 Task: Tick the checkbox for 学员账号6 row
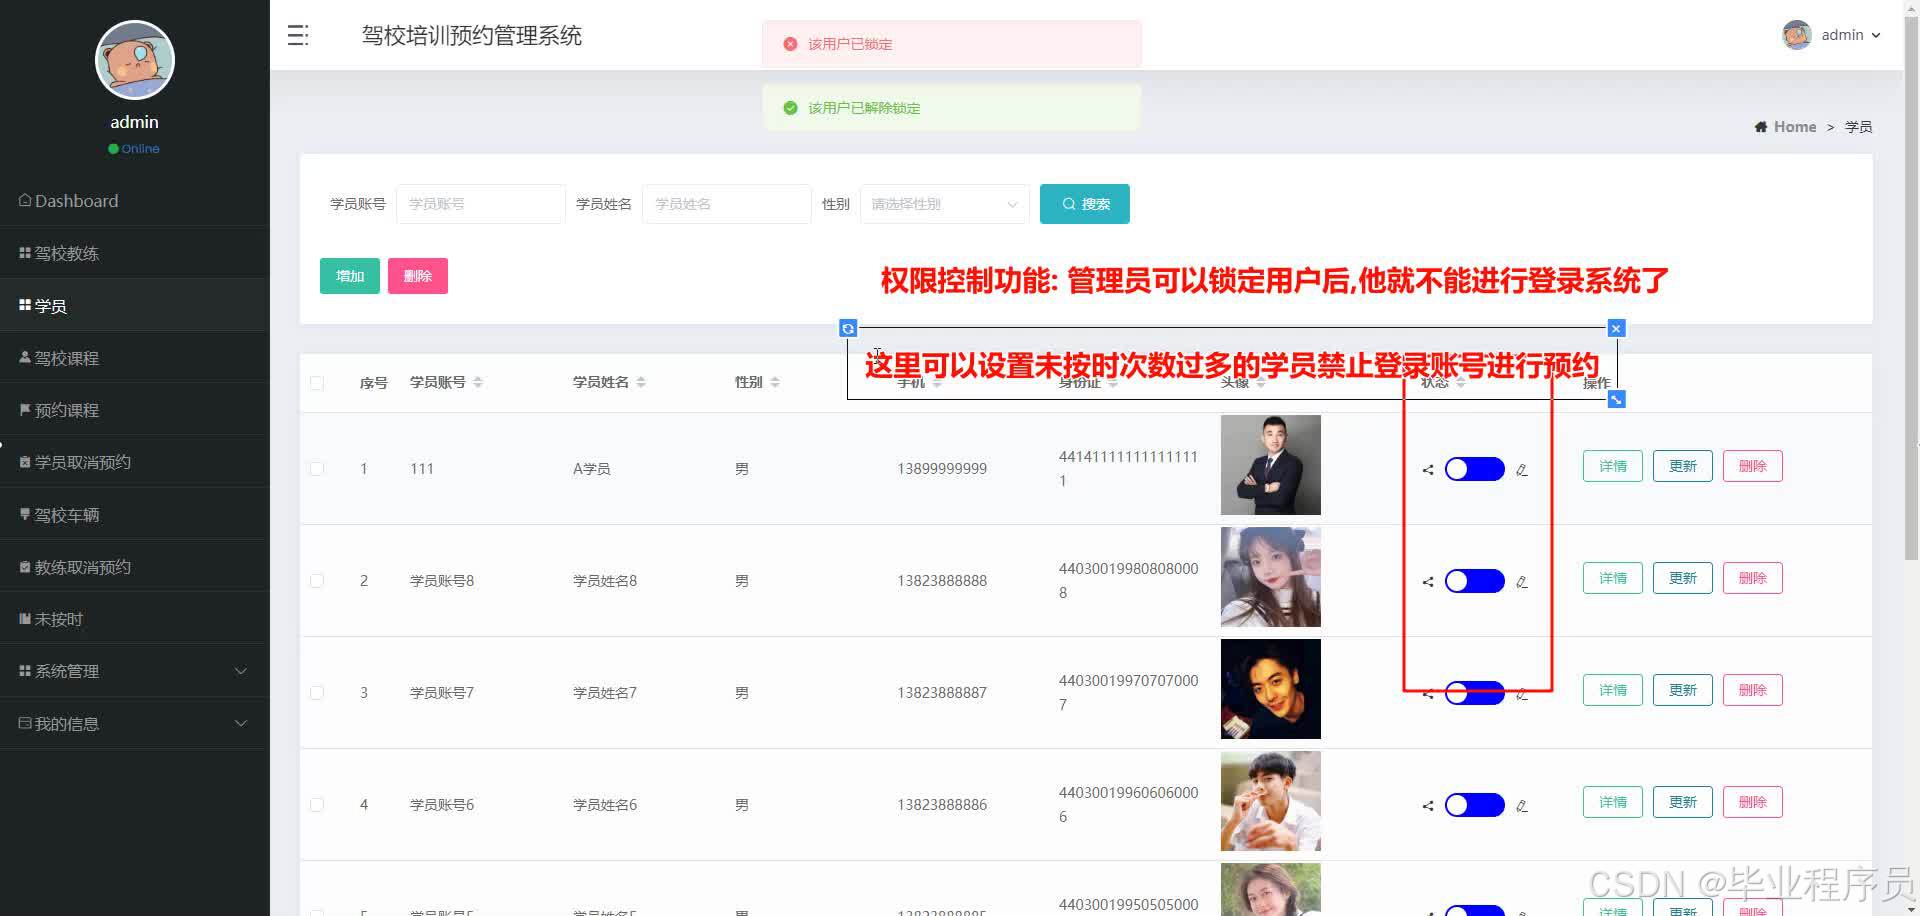(317, 805)
